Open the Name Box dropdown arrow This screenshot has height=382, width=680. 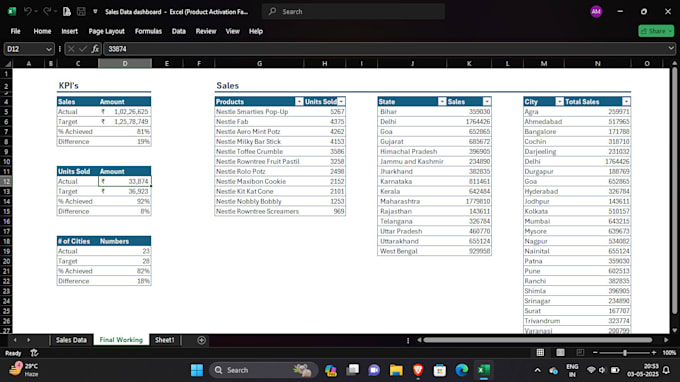pyautogui.click(x=49, y=49)
